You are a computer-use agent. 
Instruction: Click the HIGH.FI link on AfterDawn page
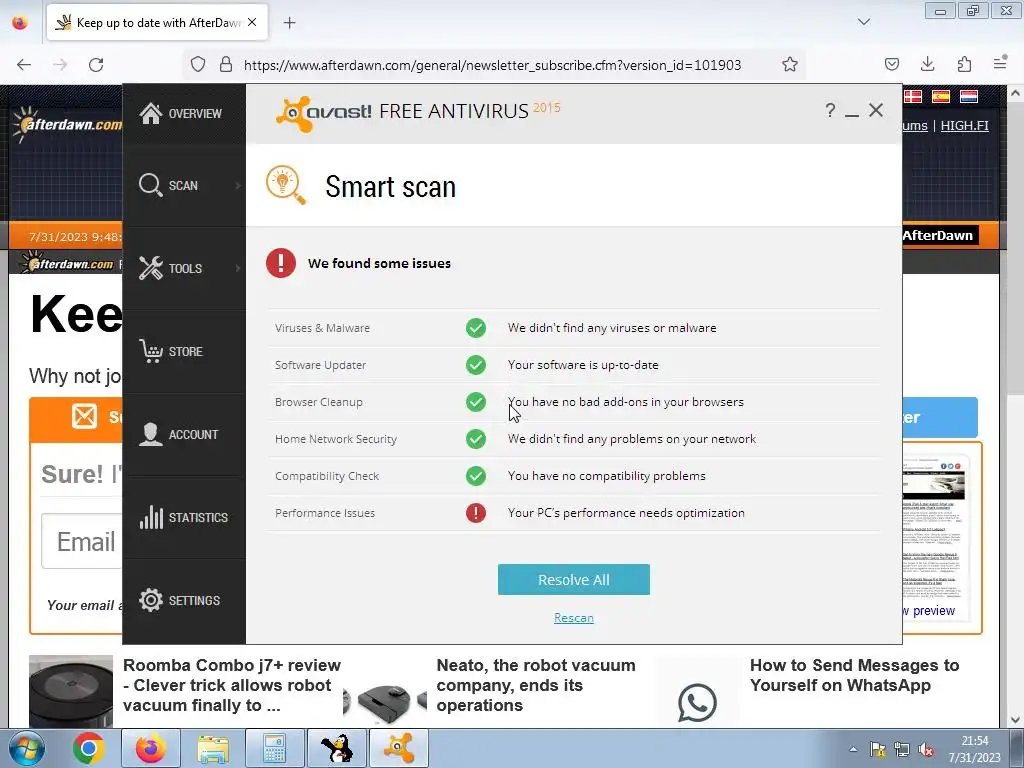(x=965, y=125)
